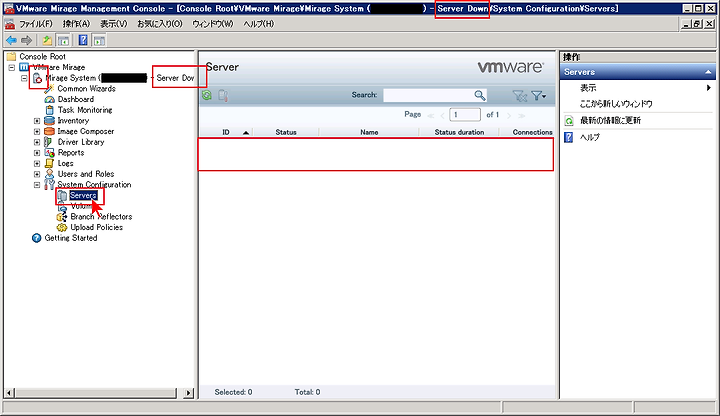Sort by the Name column header
Image resolution: width=720 pixels, height=416 pixels.
click(369, 132)
